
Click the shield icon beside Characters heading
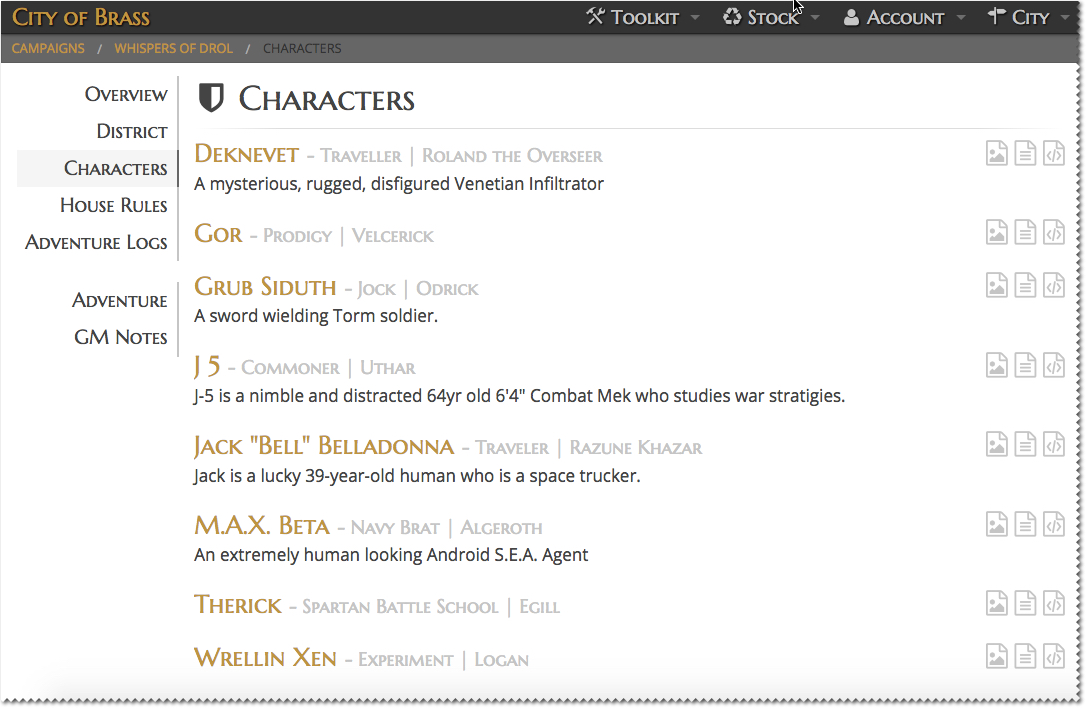tap(211, 98)
